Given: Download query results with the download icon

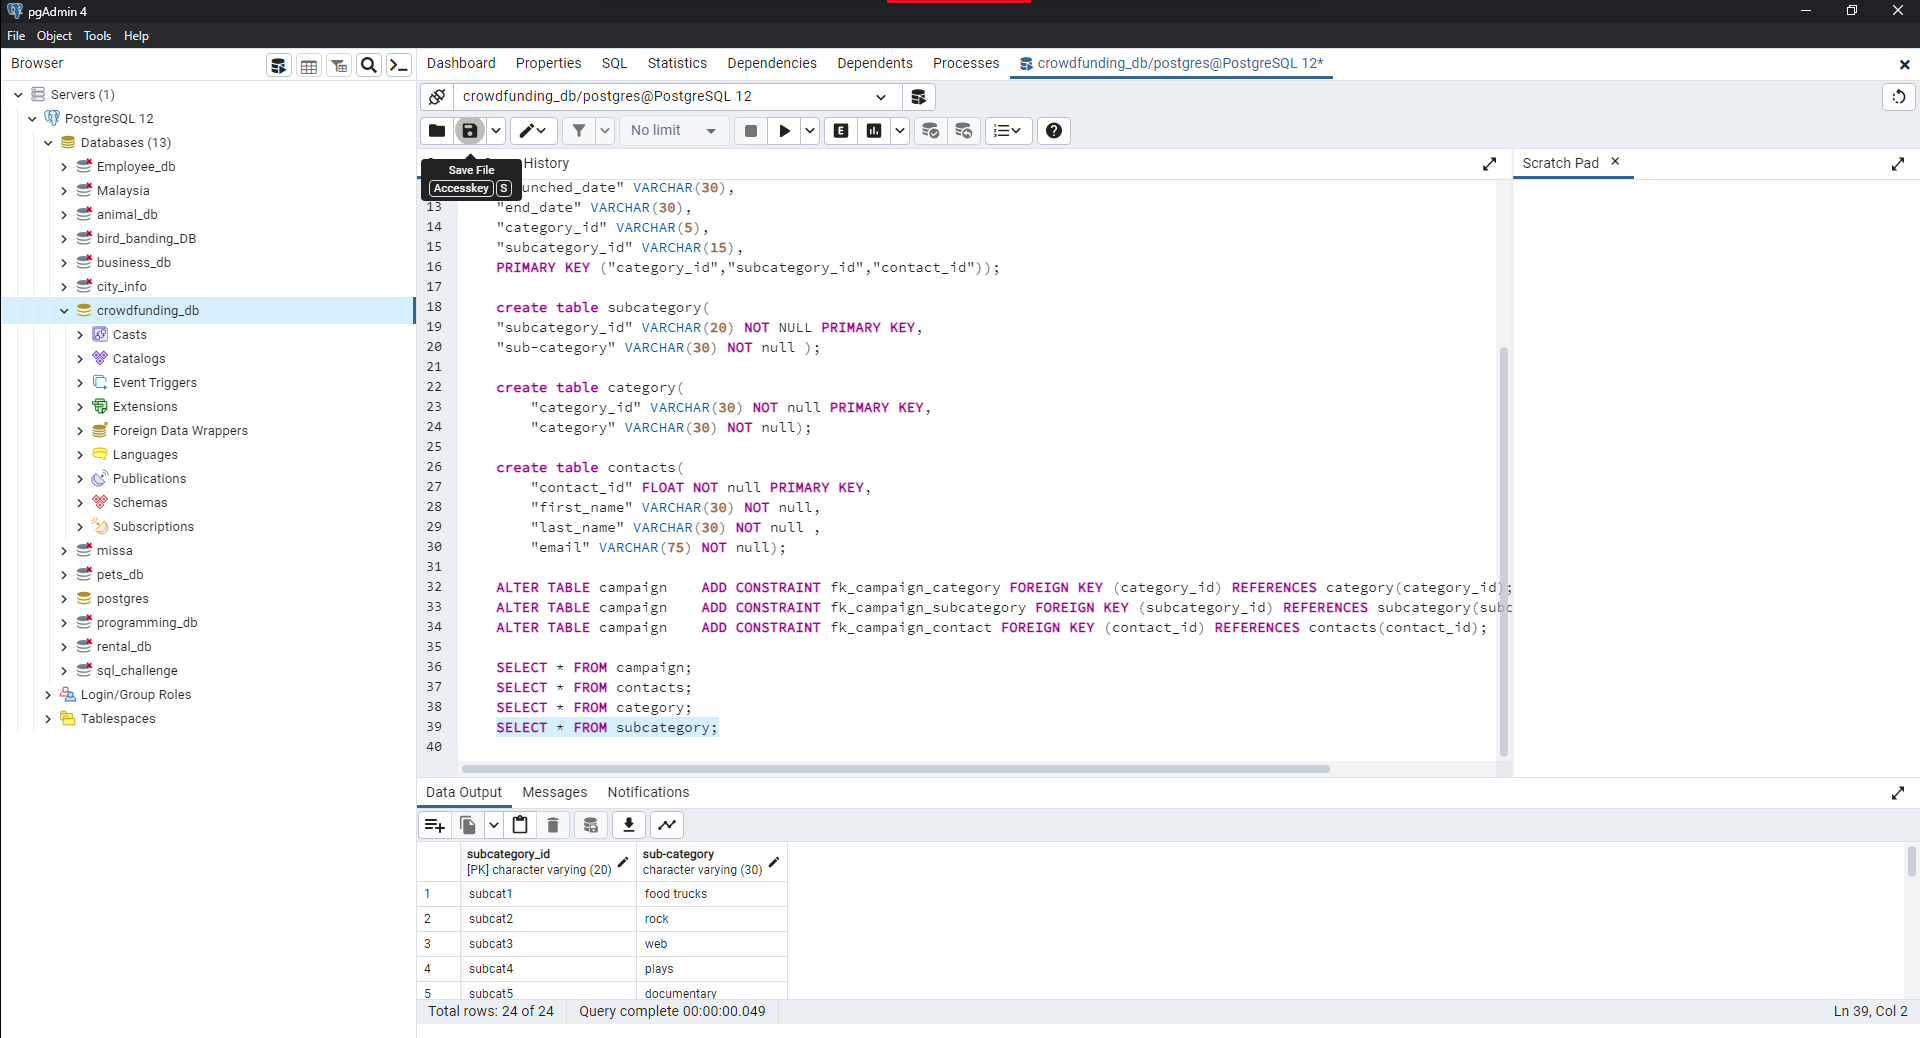Looking at the screenshot, I should tap(628, 824).
